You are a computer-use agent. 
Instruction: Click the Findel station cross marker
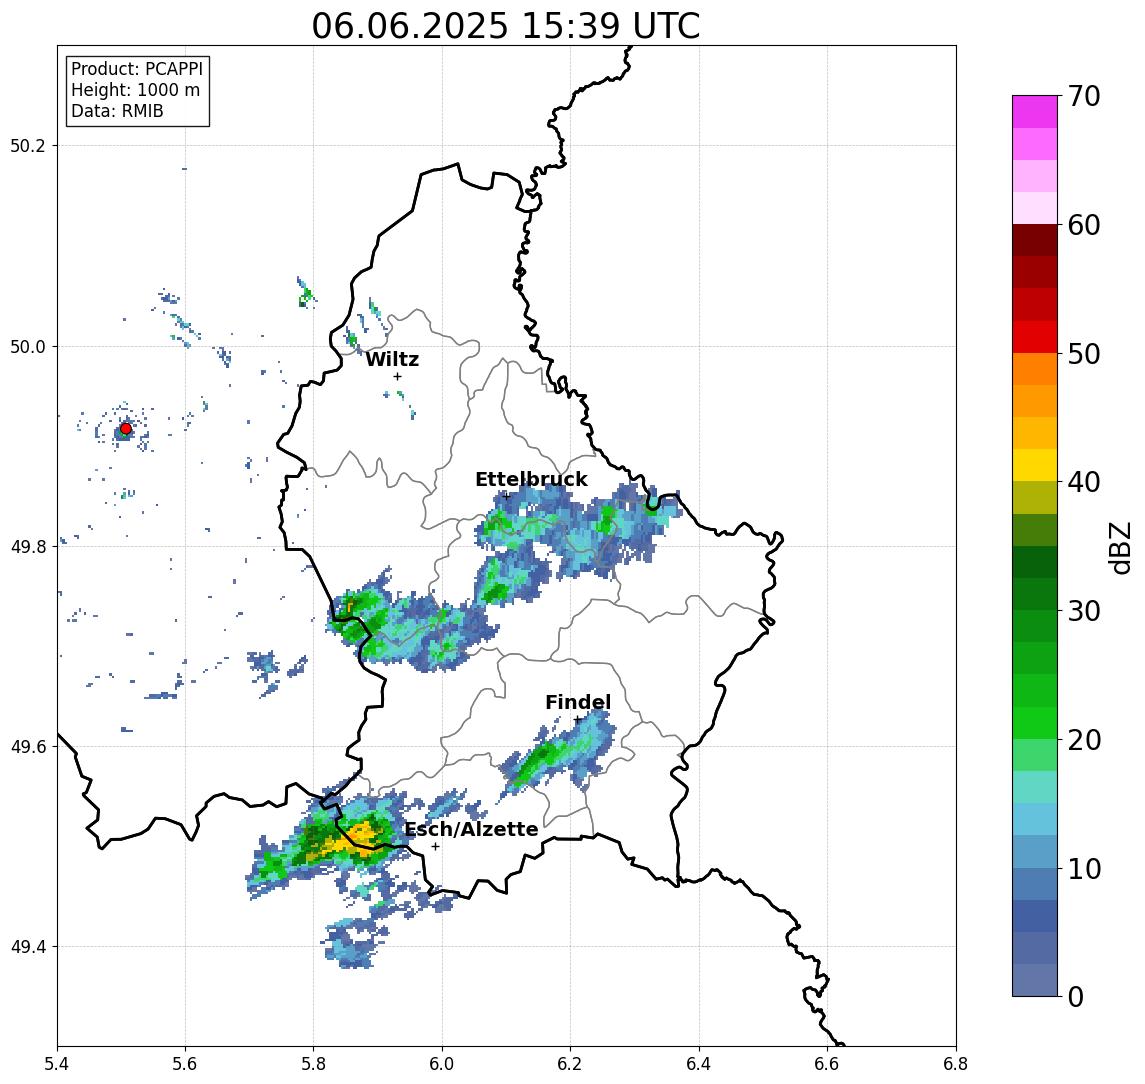point(577,720)
